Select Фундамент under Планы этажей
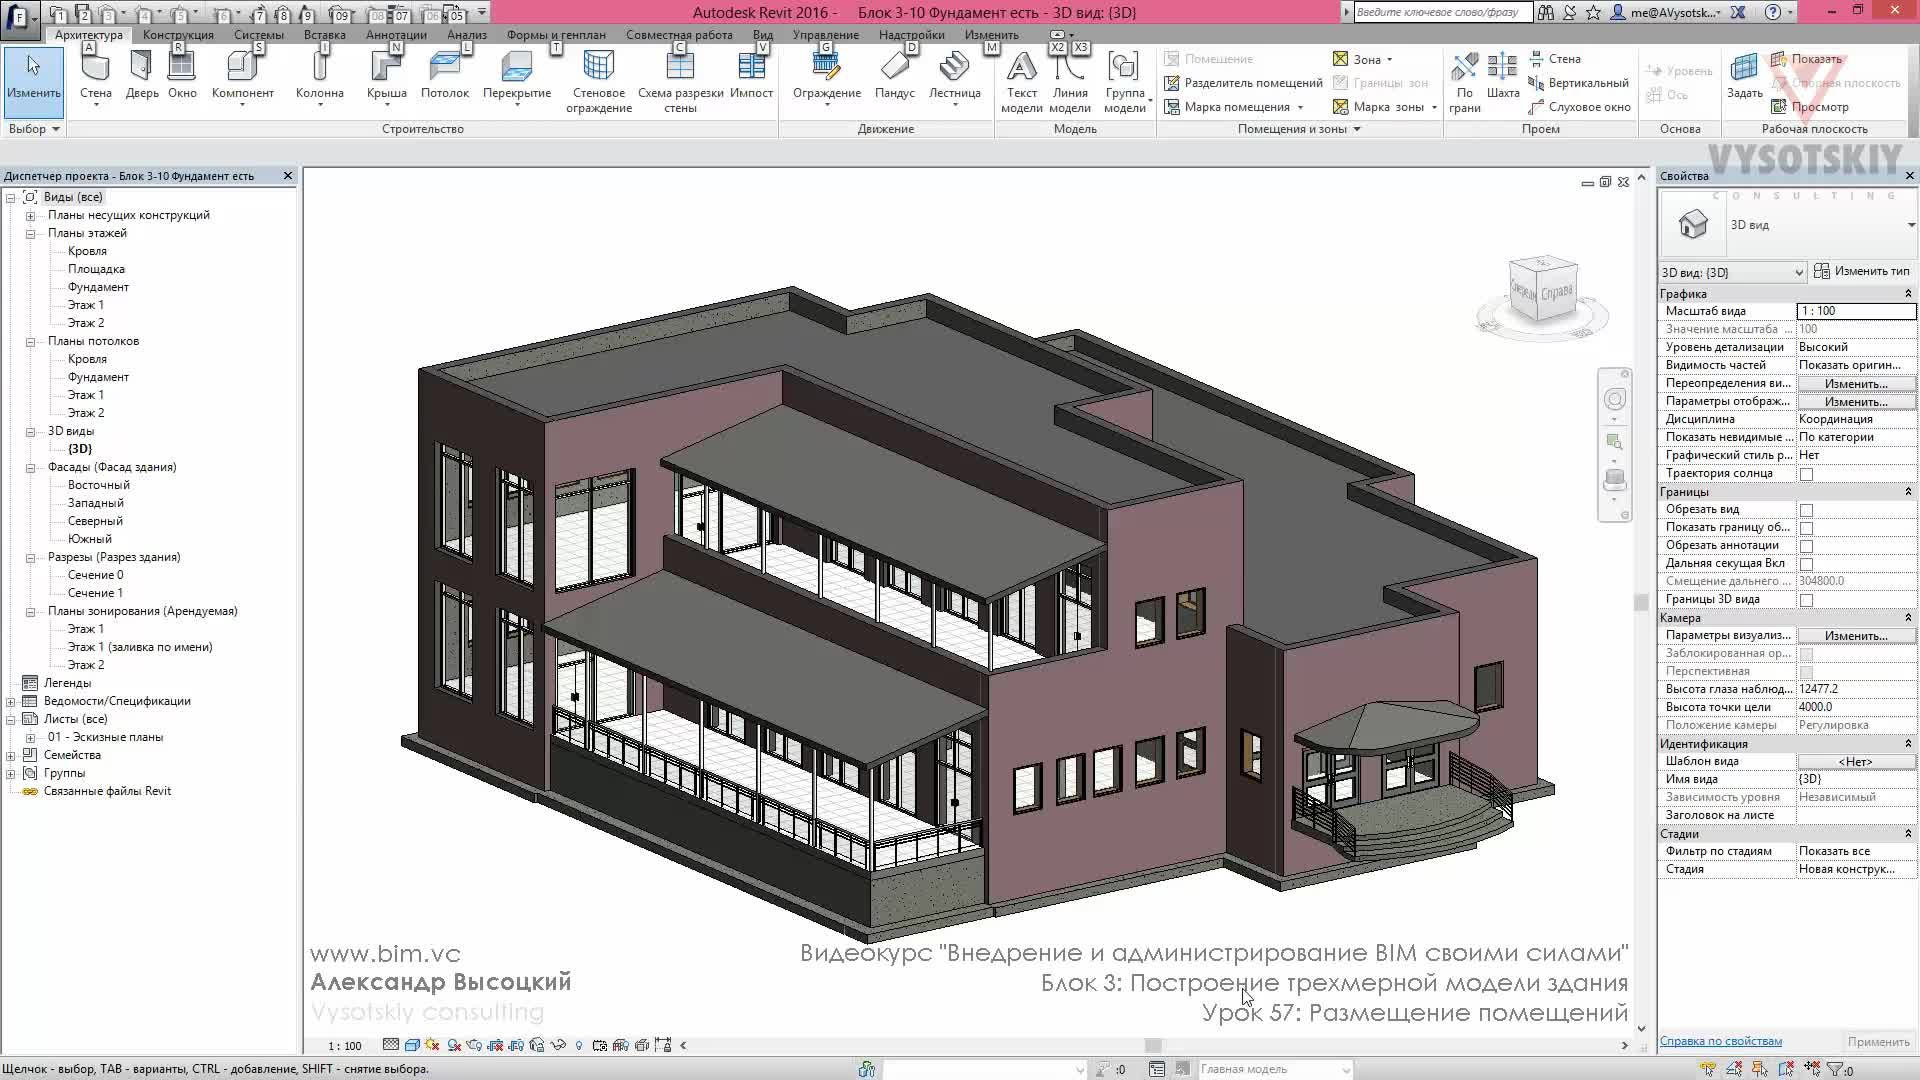 (98, 288)
